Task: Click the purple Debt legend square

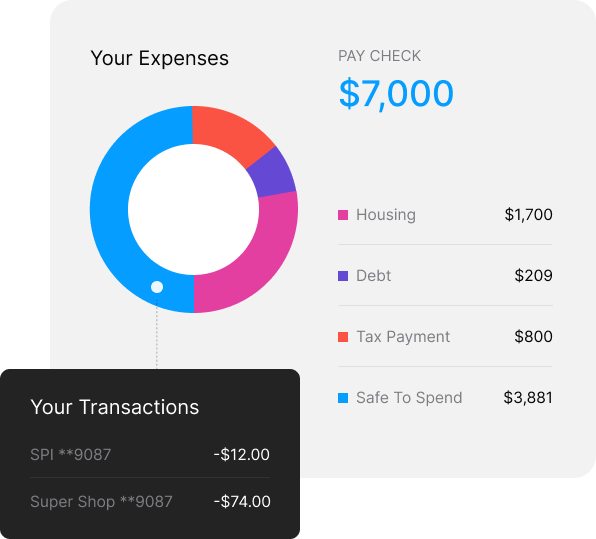Action: pos(343,276)
